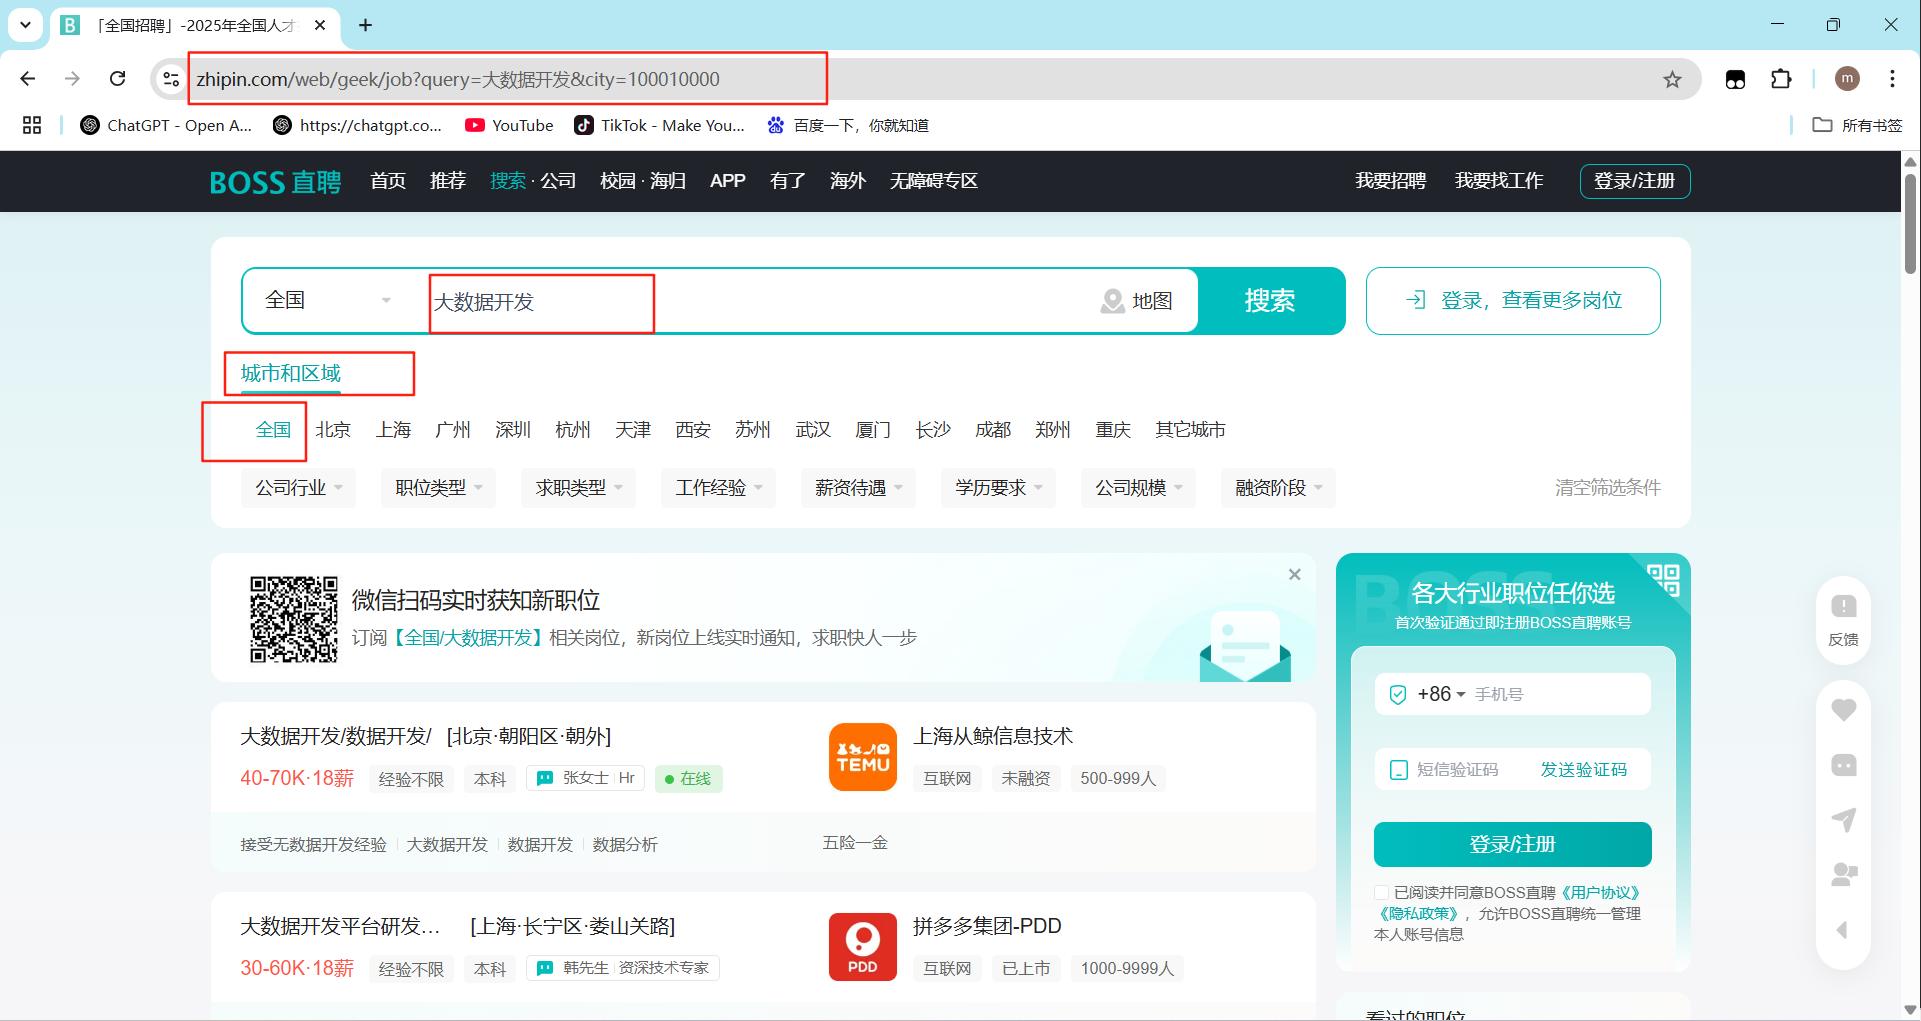
Task: Expand the 薪资待遇 filter
Action: click(x=858, y=488)
